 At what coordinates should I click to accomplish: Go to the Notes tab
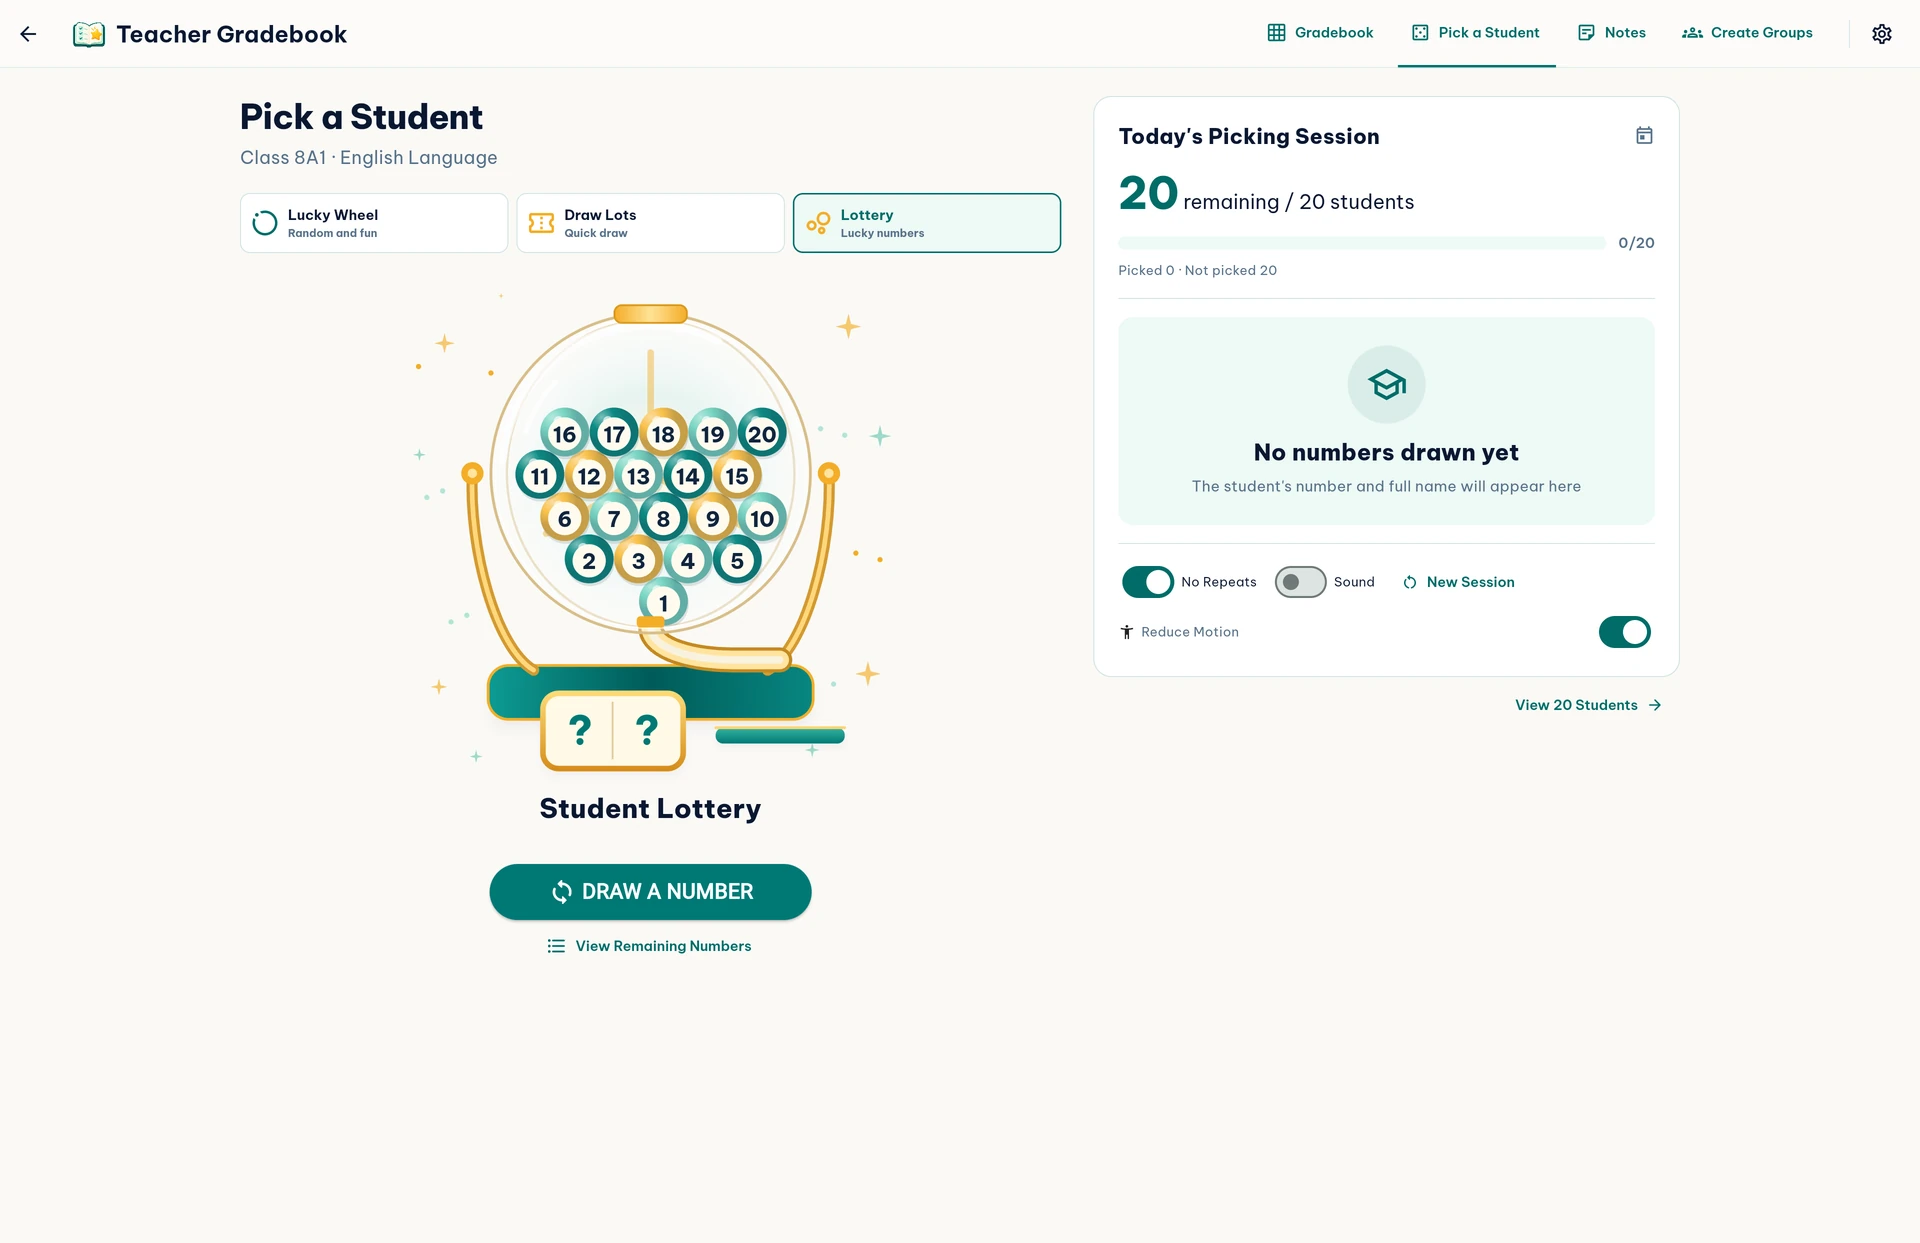pos(1612,33)
